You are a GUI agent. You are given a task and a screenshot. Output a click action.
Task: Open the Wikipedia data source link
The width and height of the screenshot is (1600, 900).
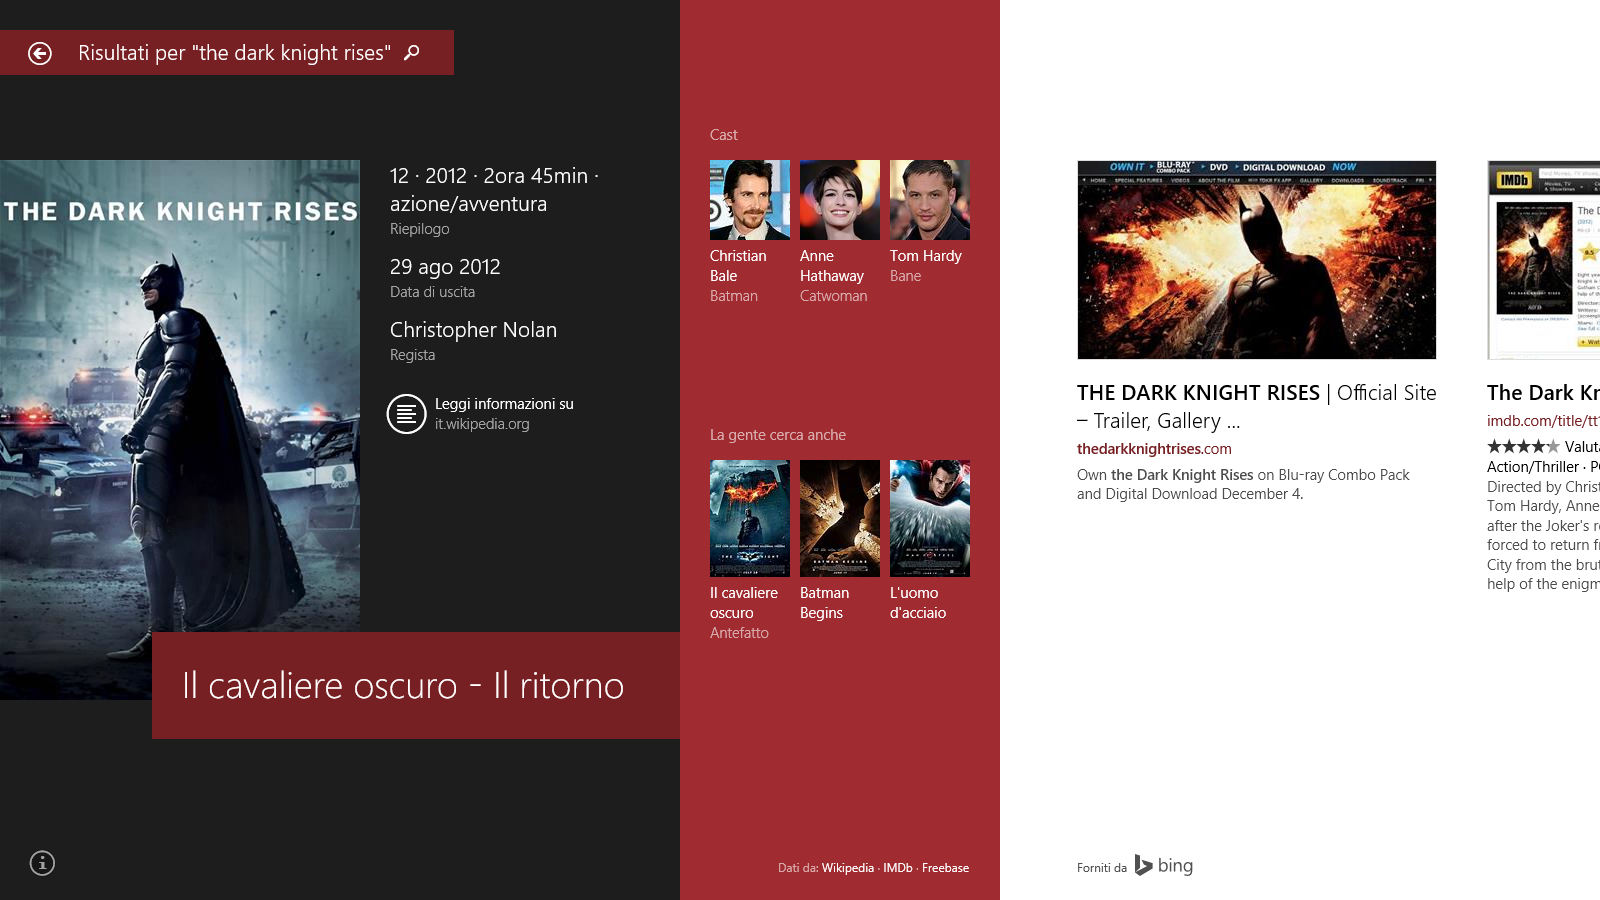848,868
